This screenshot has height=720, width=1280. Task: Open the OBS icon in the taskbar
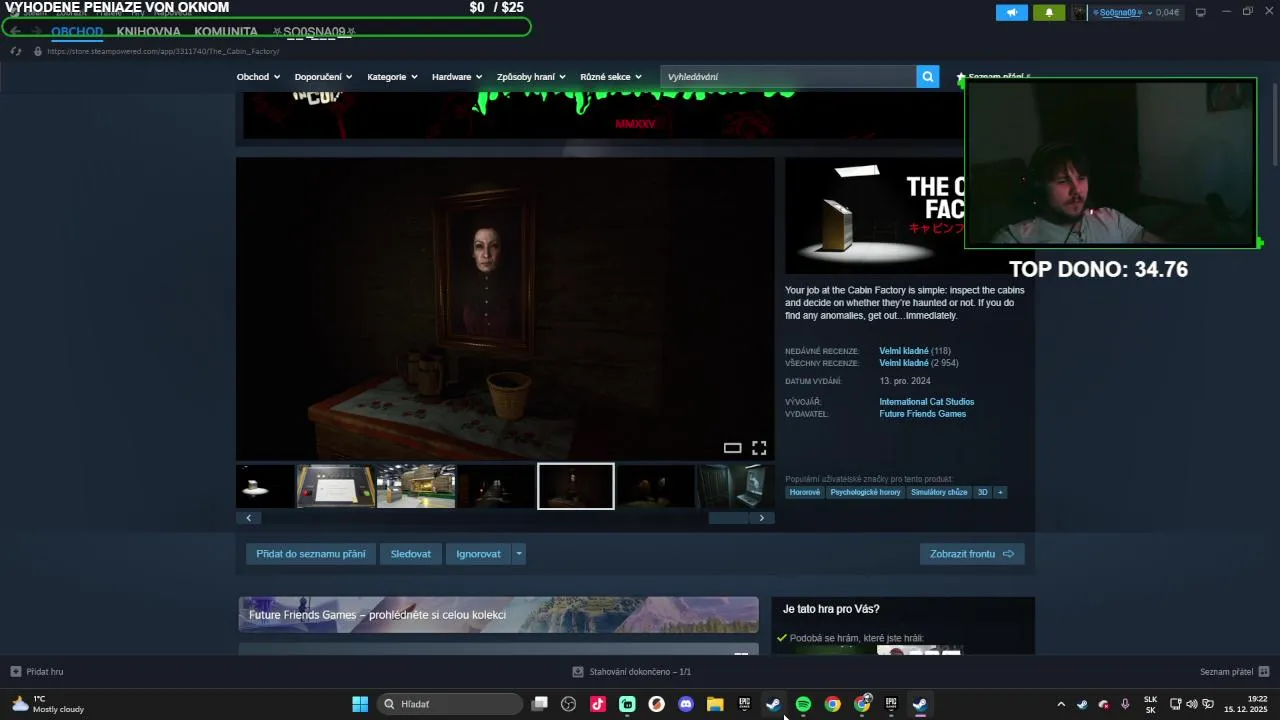[x=569, y=704]
